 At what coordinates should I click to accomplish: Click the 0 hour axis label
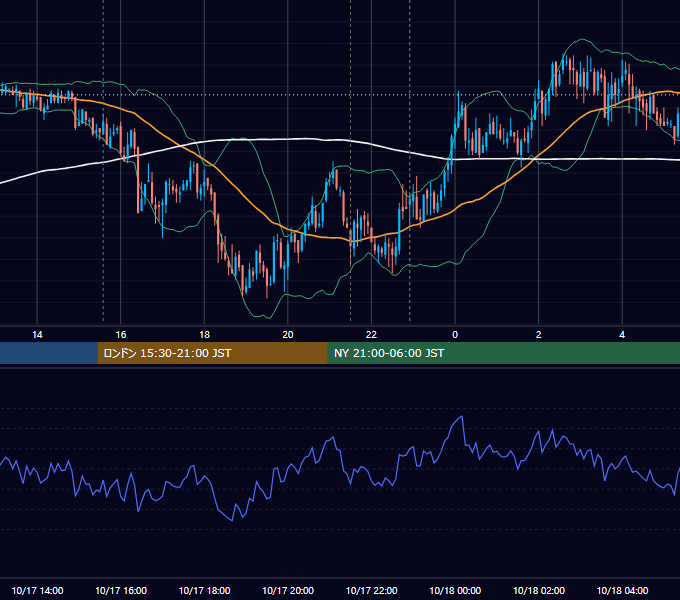coord(455,335)
